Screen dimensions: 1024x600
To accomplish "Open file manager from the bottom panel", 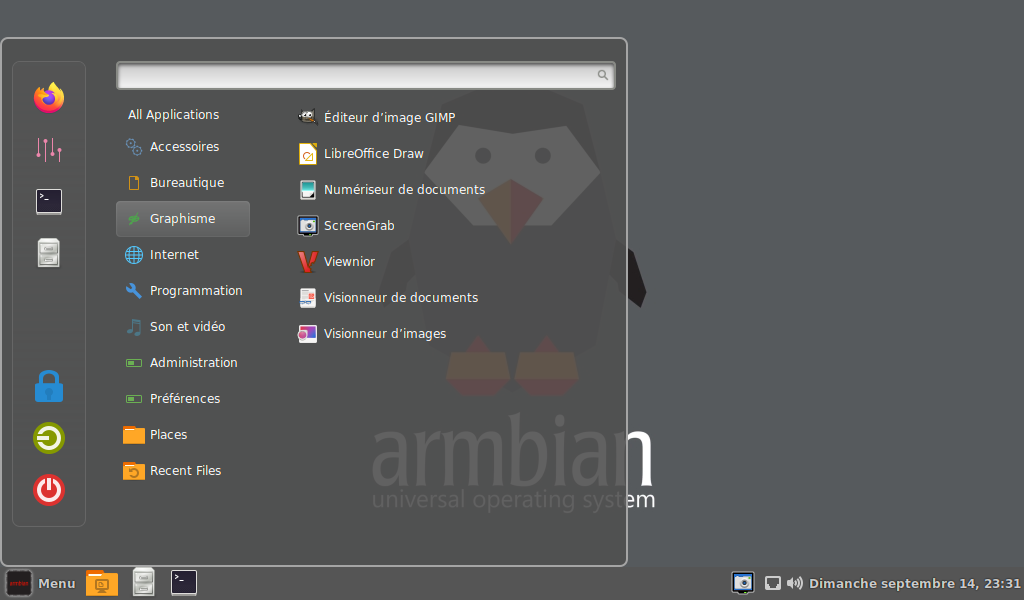I will coord(144,582).
